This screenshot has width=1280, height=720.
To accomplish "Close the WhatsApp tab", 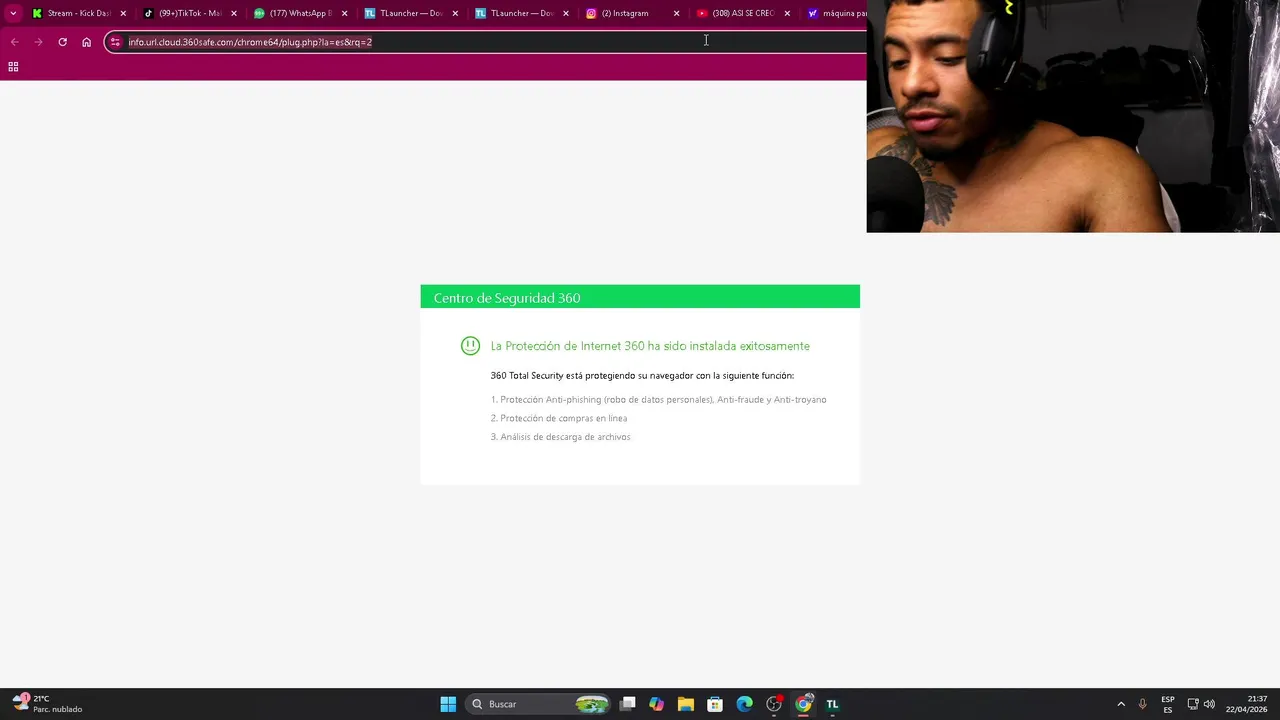I will pyautogui.click(x=345, y=13).
